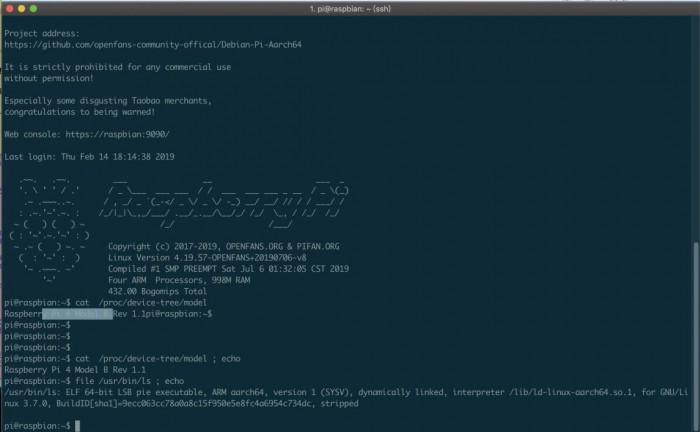This screenshot has width=700, height=432.
Task: Click the red close window button
Action: (x=9, y=8)
